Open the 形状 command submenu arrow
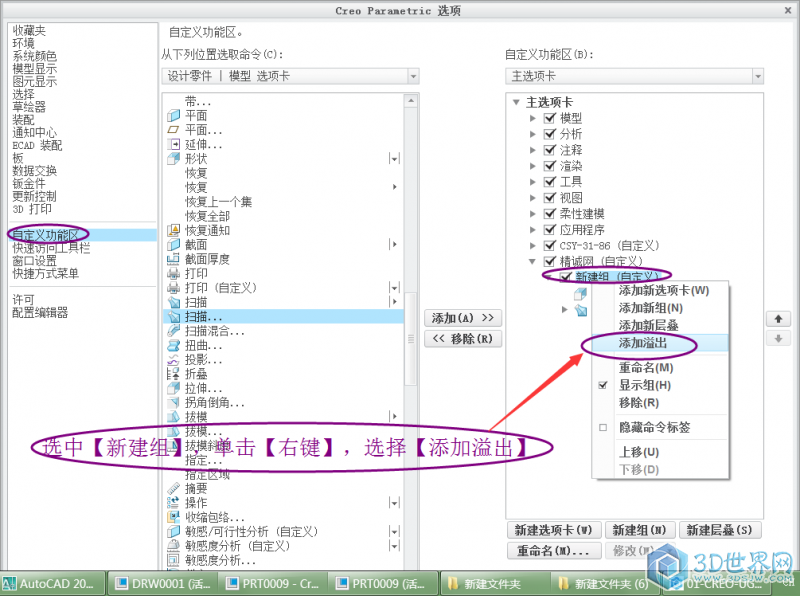 tap(394, 159)
